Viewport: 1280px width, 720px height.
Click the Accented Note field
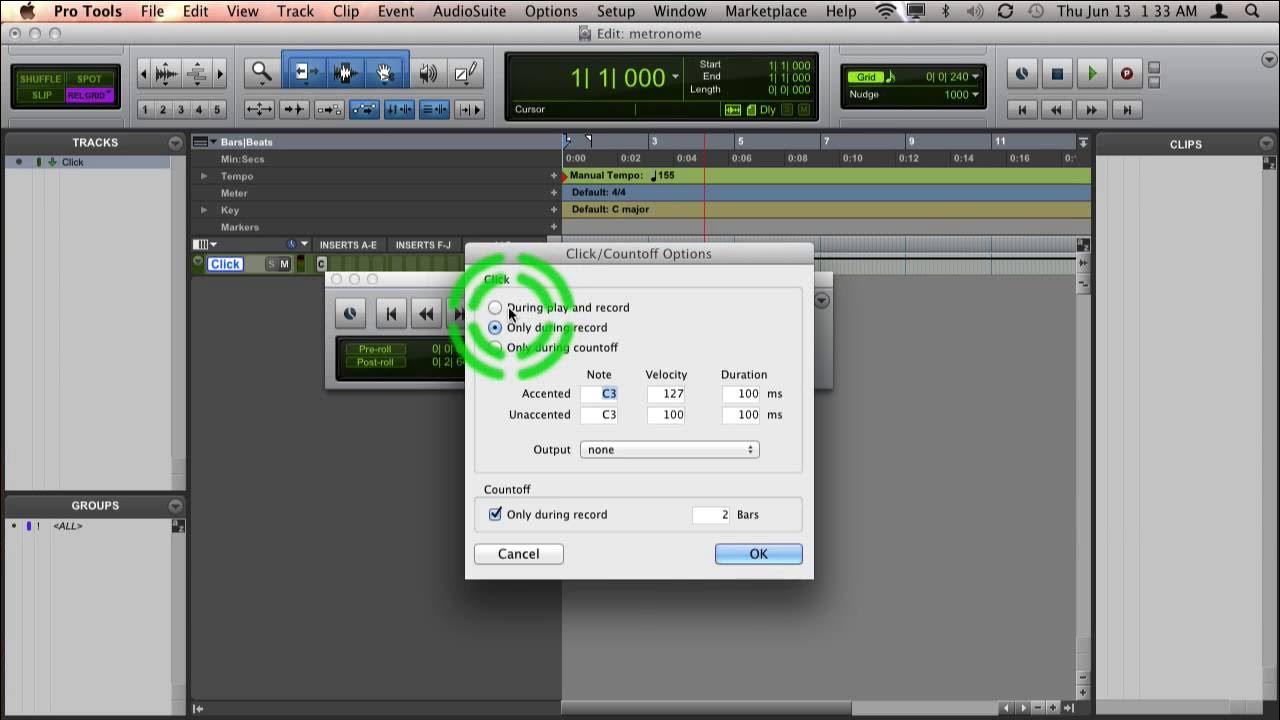[600, 394]
